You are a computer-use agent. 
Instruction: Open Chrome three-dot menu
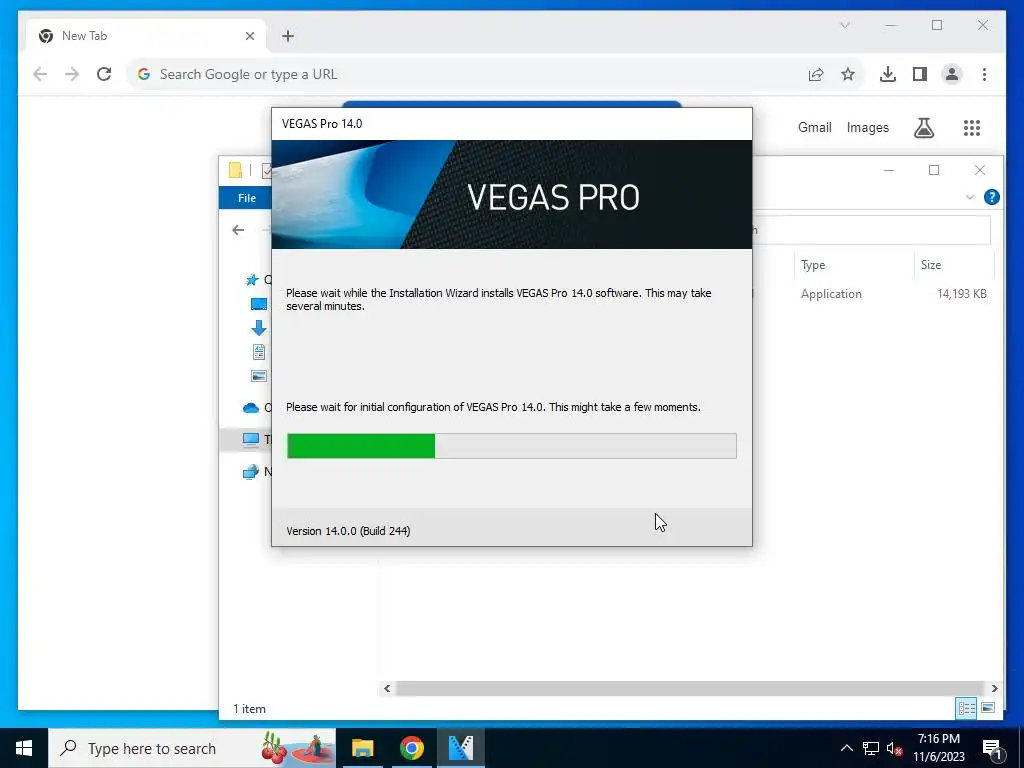984,74
